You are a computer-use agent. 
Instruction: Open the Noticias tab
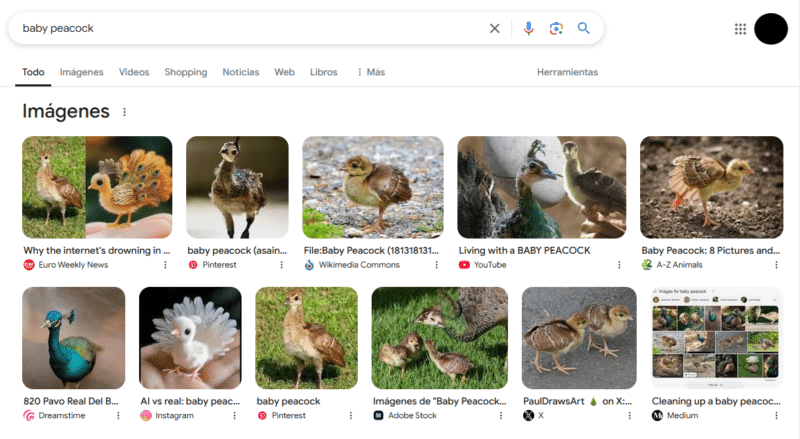tap(240, 72)
